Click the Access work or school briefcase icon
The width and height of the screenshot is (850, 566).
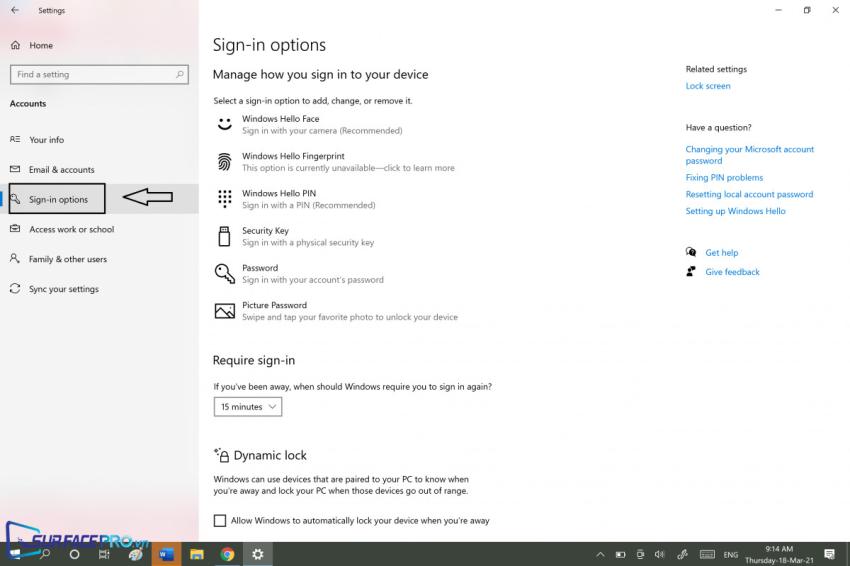pos(15,229)
